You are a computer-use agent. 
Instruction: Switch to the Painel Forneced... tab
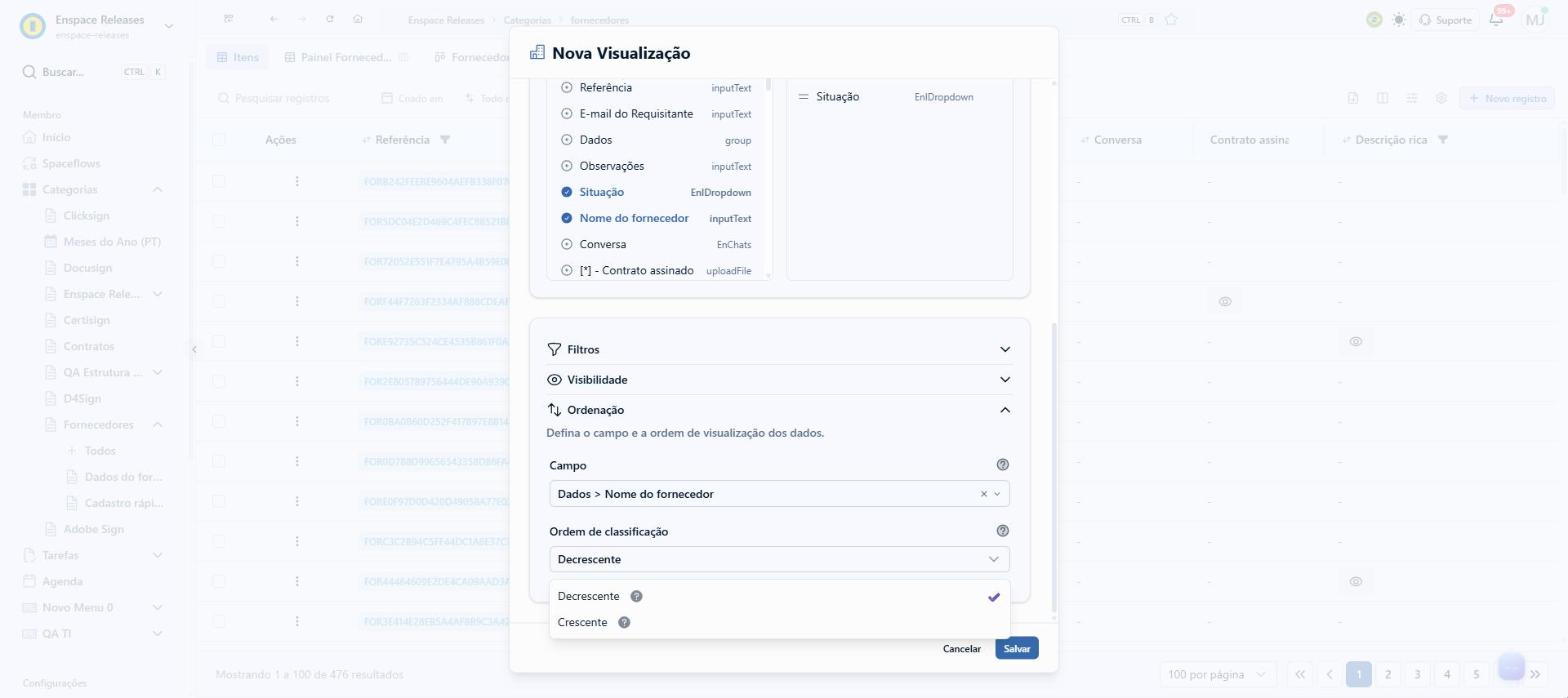[347, 57]
